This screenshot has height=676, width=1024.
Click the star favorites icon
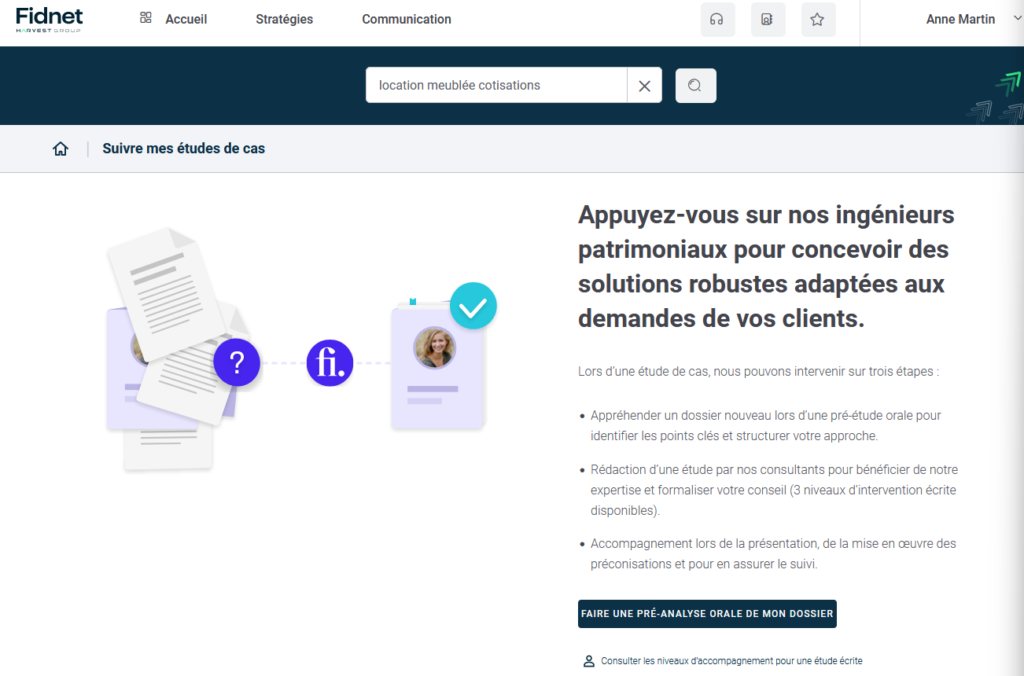point(818,20)
